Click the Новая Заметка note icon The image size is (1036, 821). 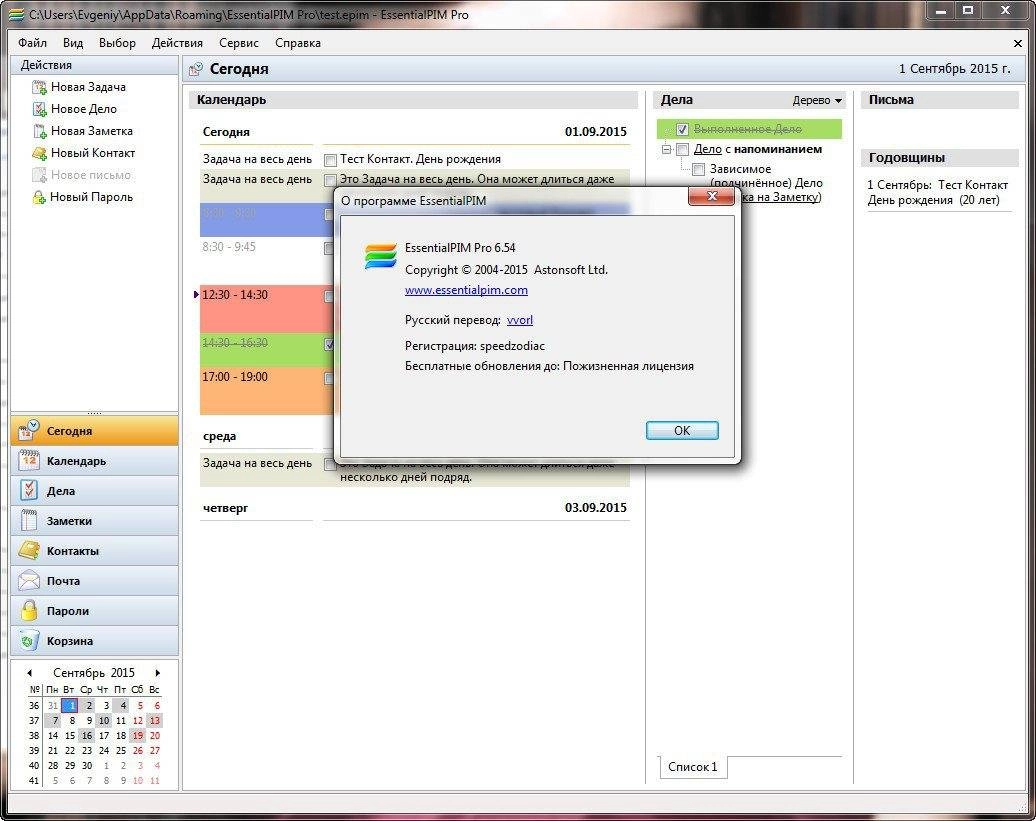tap(39, 131)
